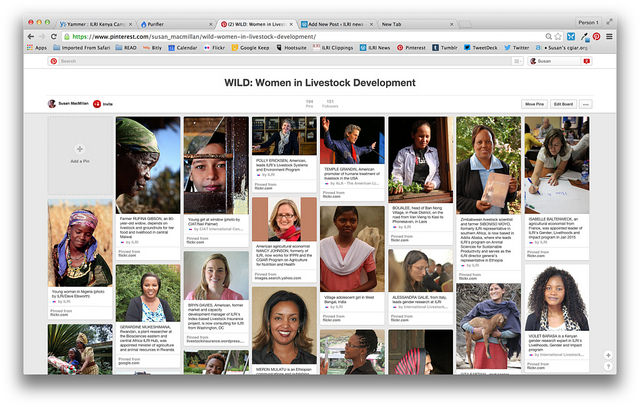The height and width of the screenshot is (407, 640).
Task: Open the Rufina Gibson farmer pin image
Action: [x=148, y=165]
